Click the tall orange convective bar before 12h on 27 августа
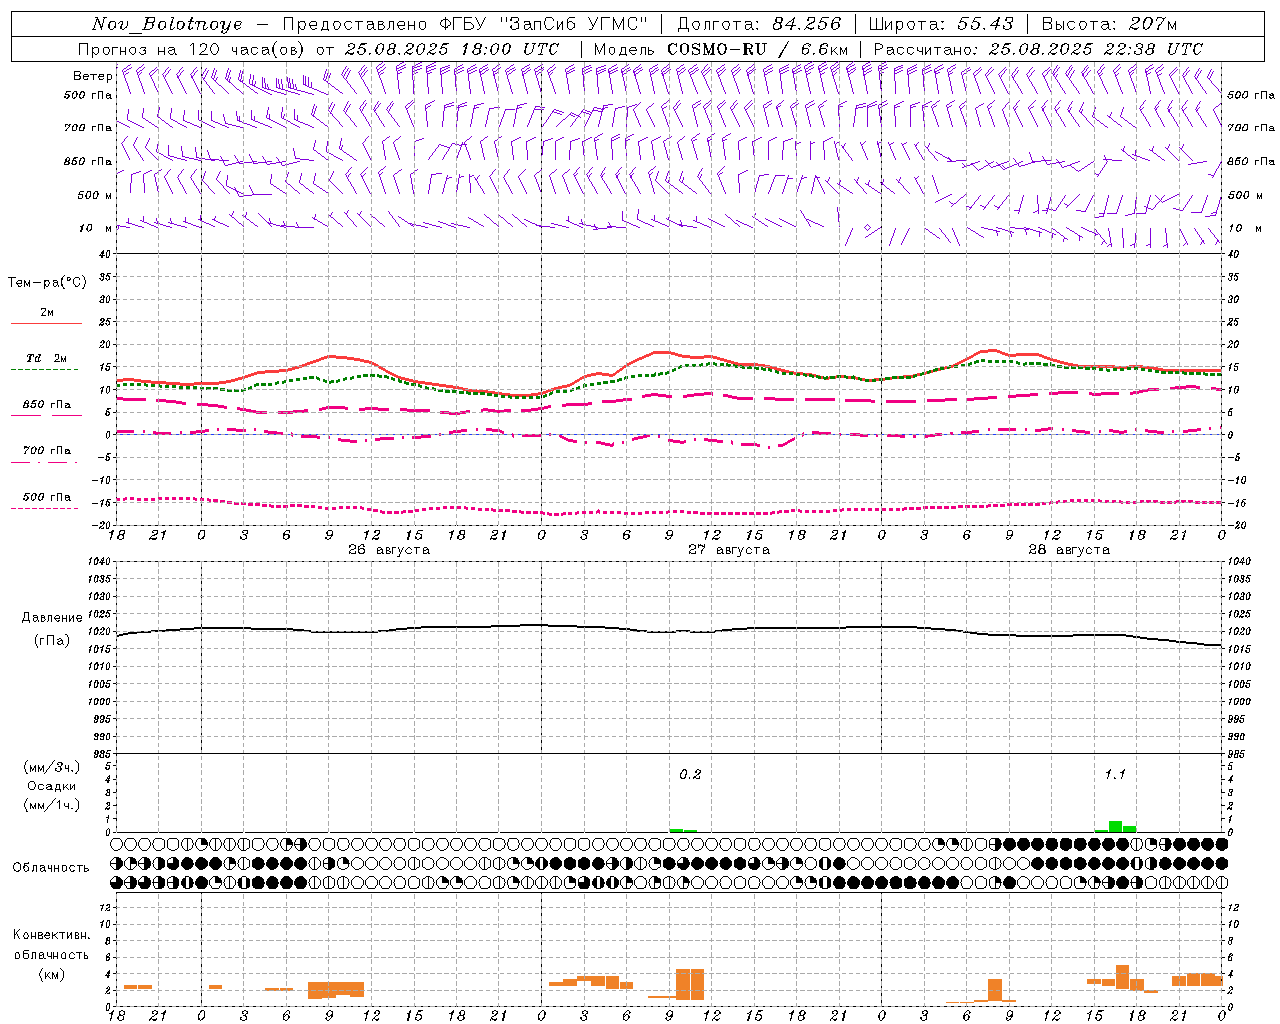The width and height of the screenshot is (1280, 1024). [690, 985]
